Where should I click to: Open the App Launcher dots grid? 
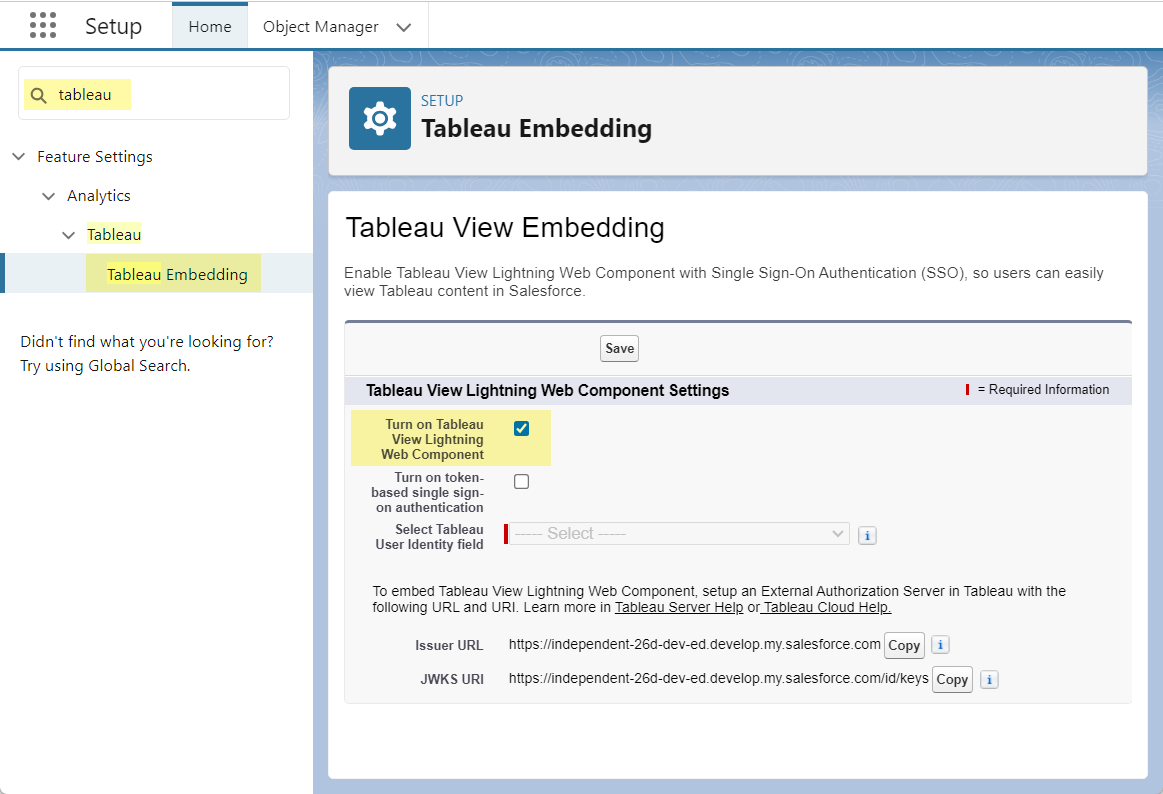43,26
